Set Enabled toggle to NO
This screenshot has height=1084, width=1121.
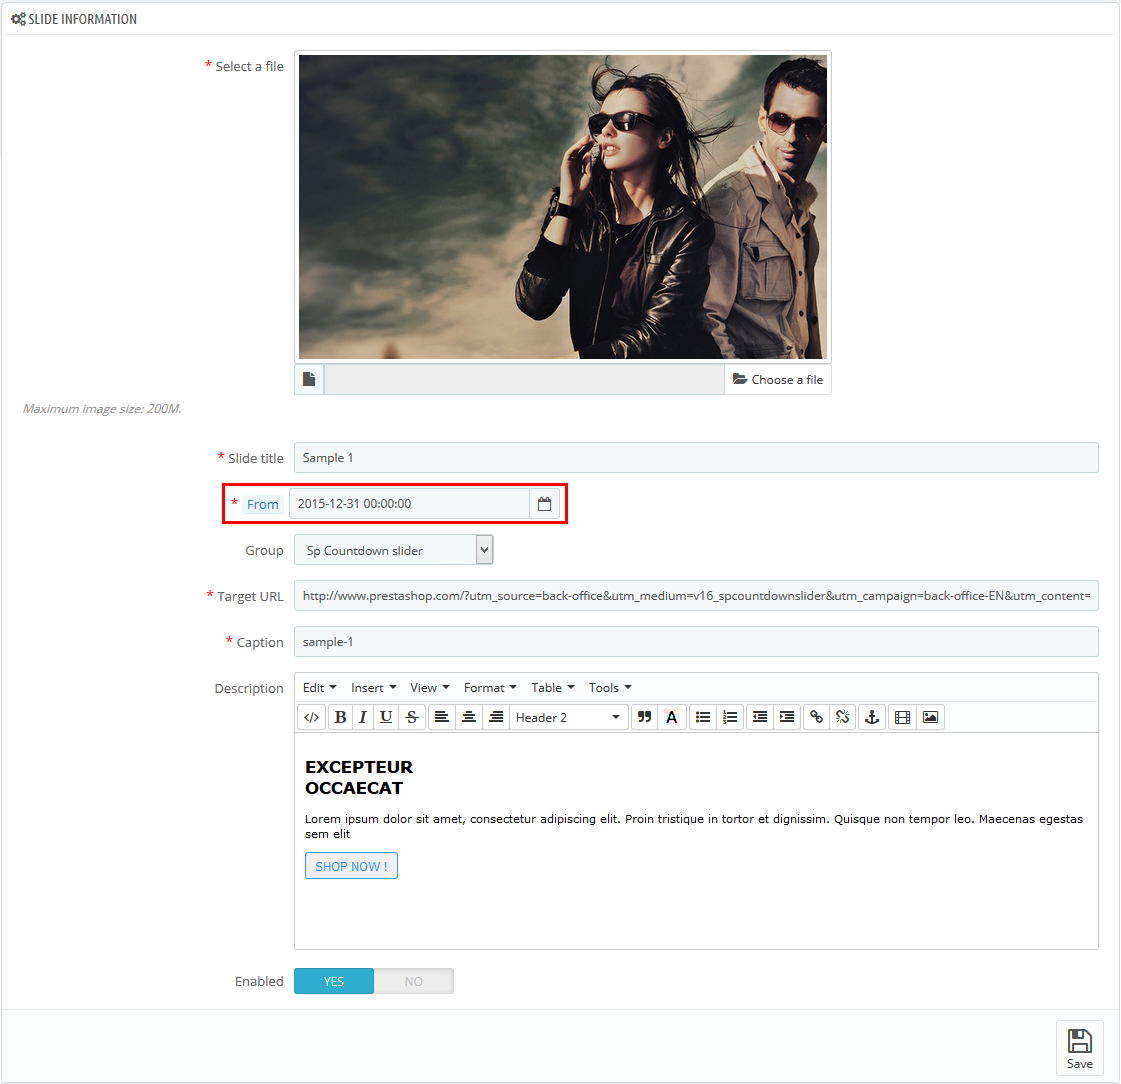click(x=413, y=981)
